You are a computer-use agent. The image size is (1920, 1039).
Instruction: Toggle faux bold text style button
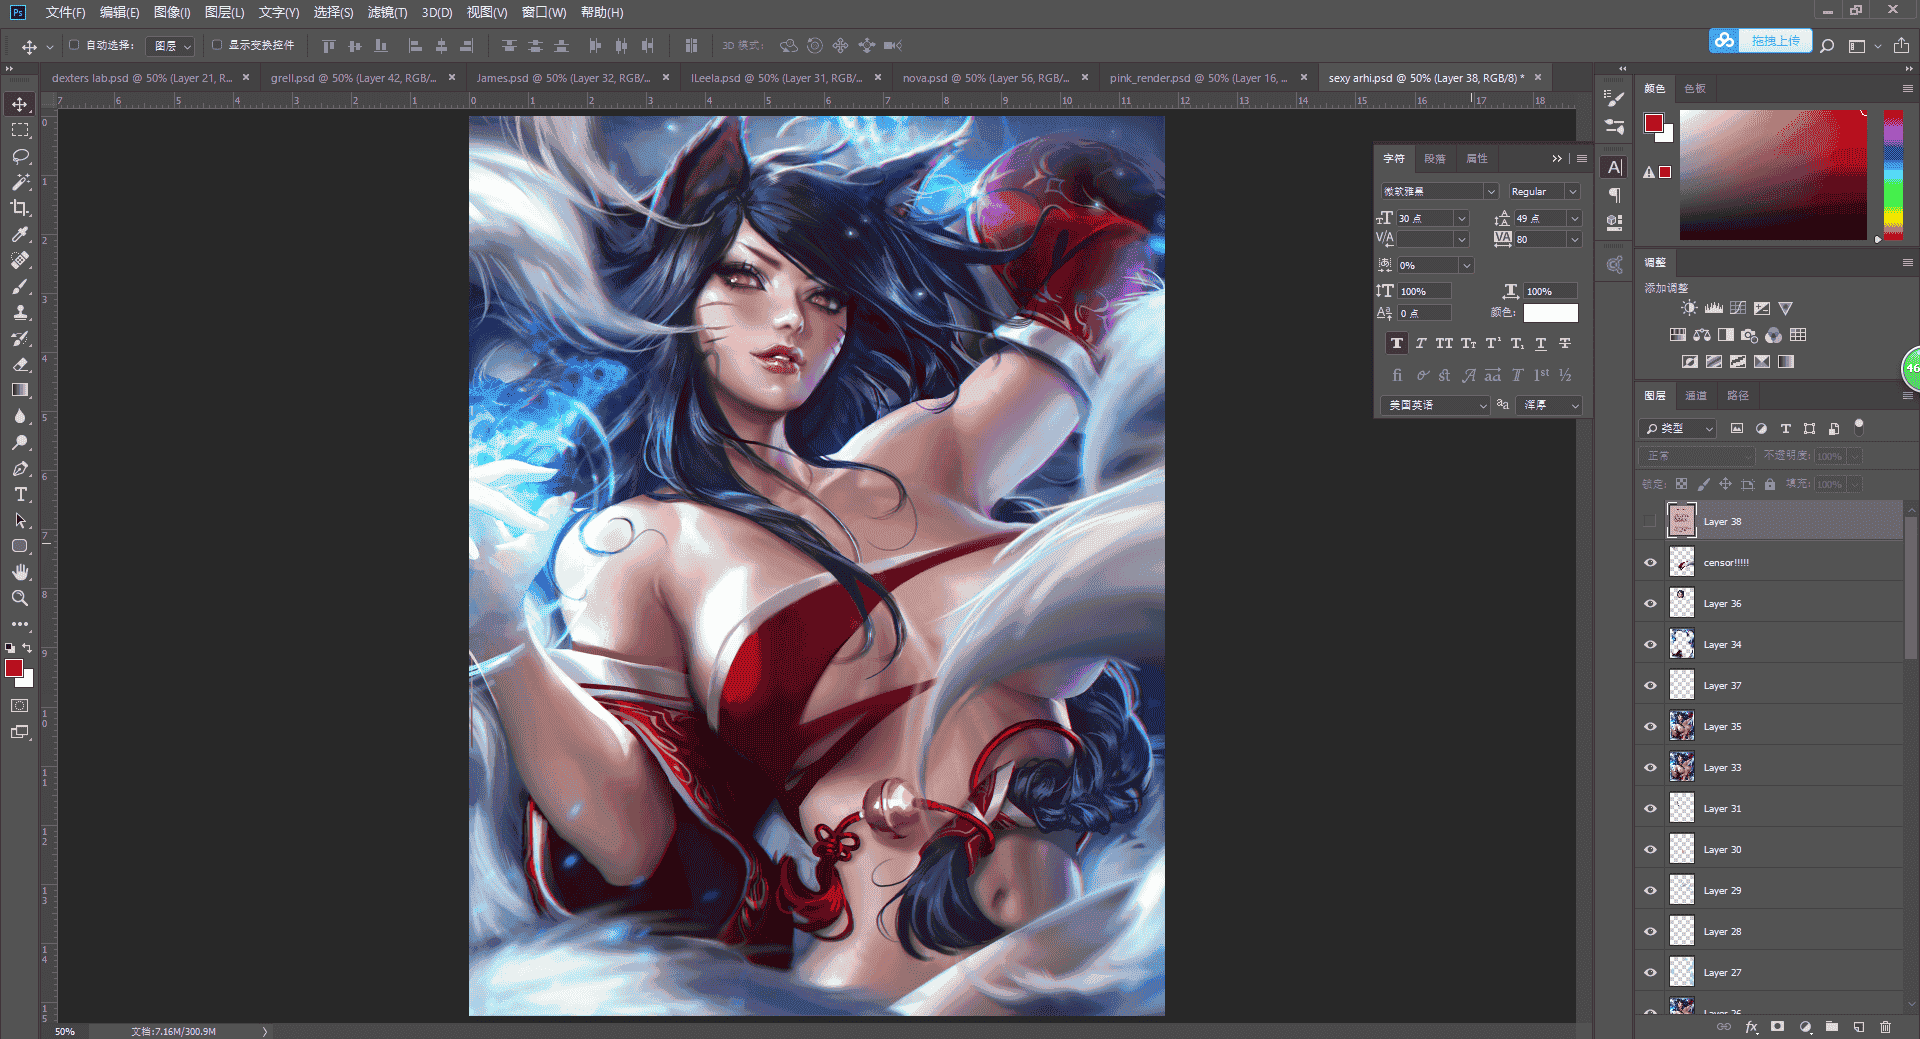tap(1397, 343)
